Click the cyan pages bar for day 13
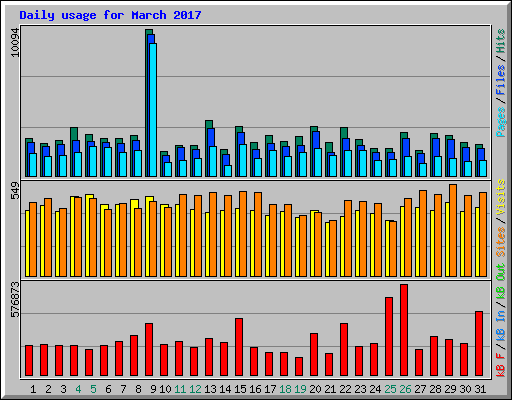Screen dimensions: 512x400 213,161
